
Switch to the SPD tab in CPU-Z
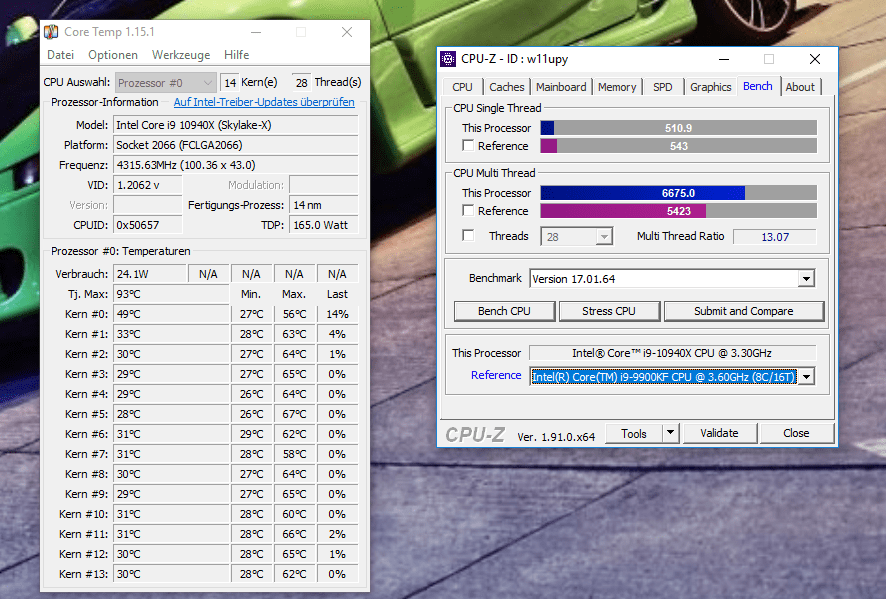(x=663, y=87)
